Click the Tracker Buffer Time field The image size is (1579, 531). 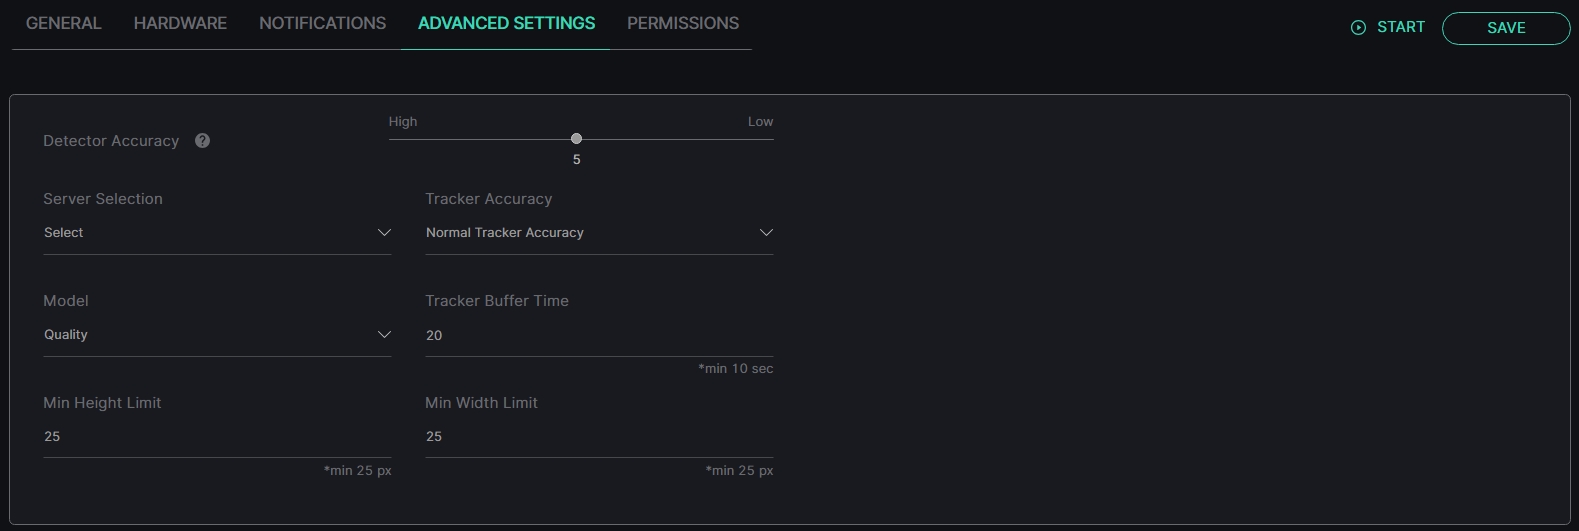tap(599, 336)
